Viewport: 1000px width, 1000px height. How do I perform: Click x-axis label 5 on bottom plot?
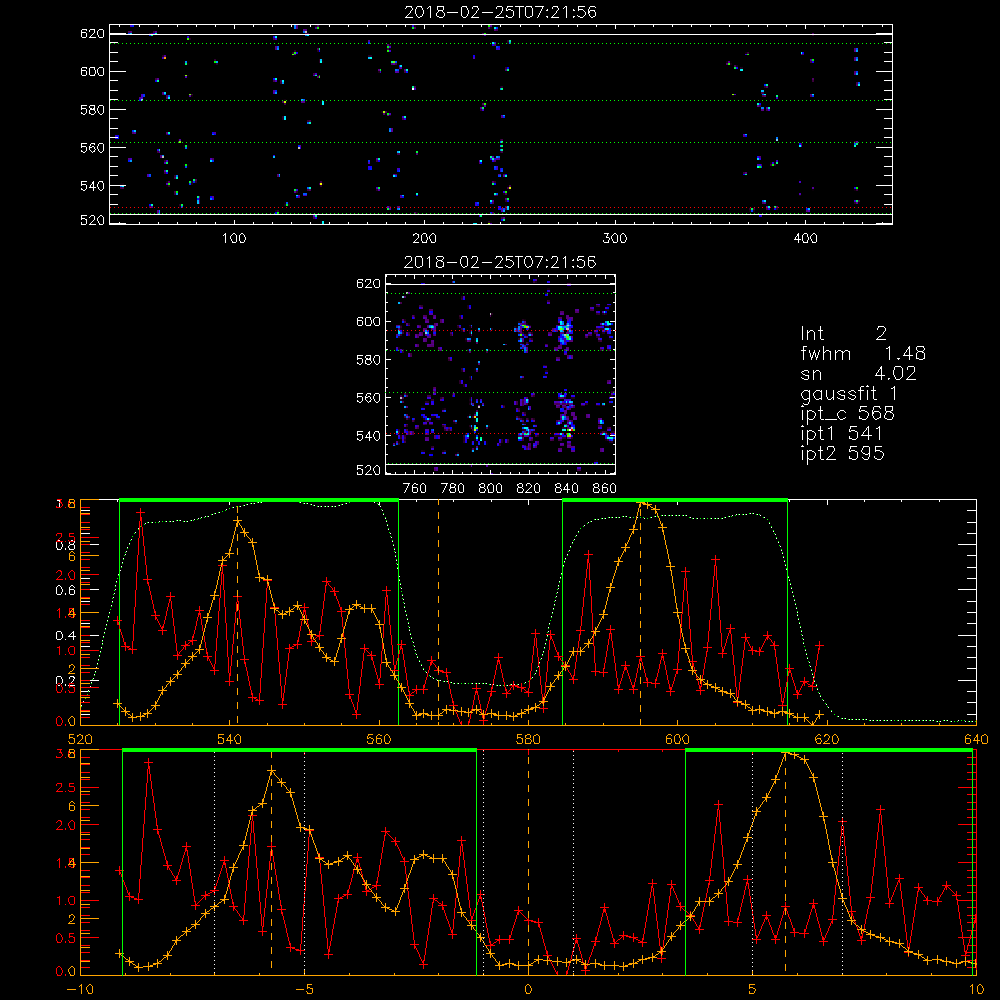tap(753, 990)
